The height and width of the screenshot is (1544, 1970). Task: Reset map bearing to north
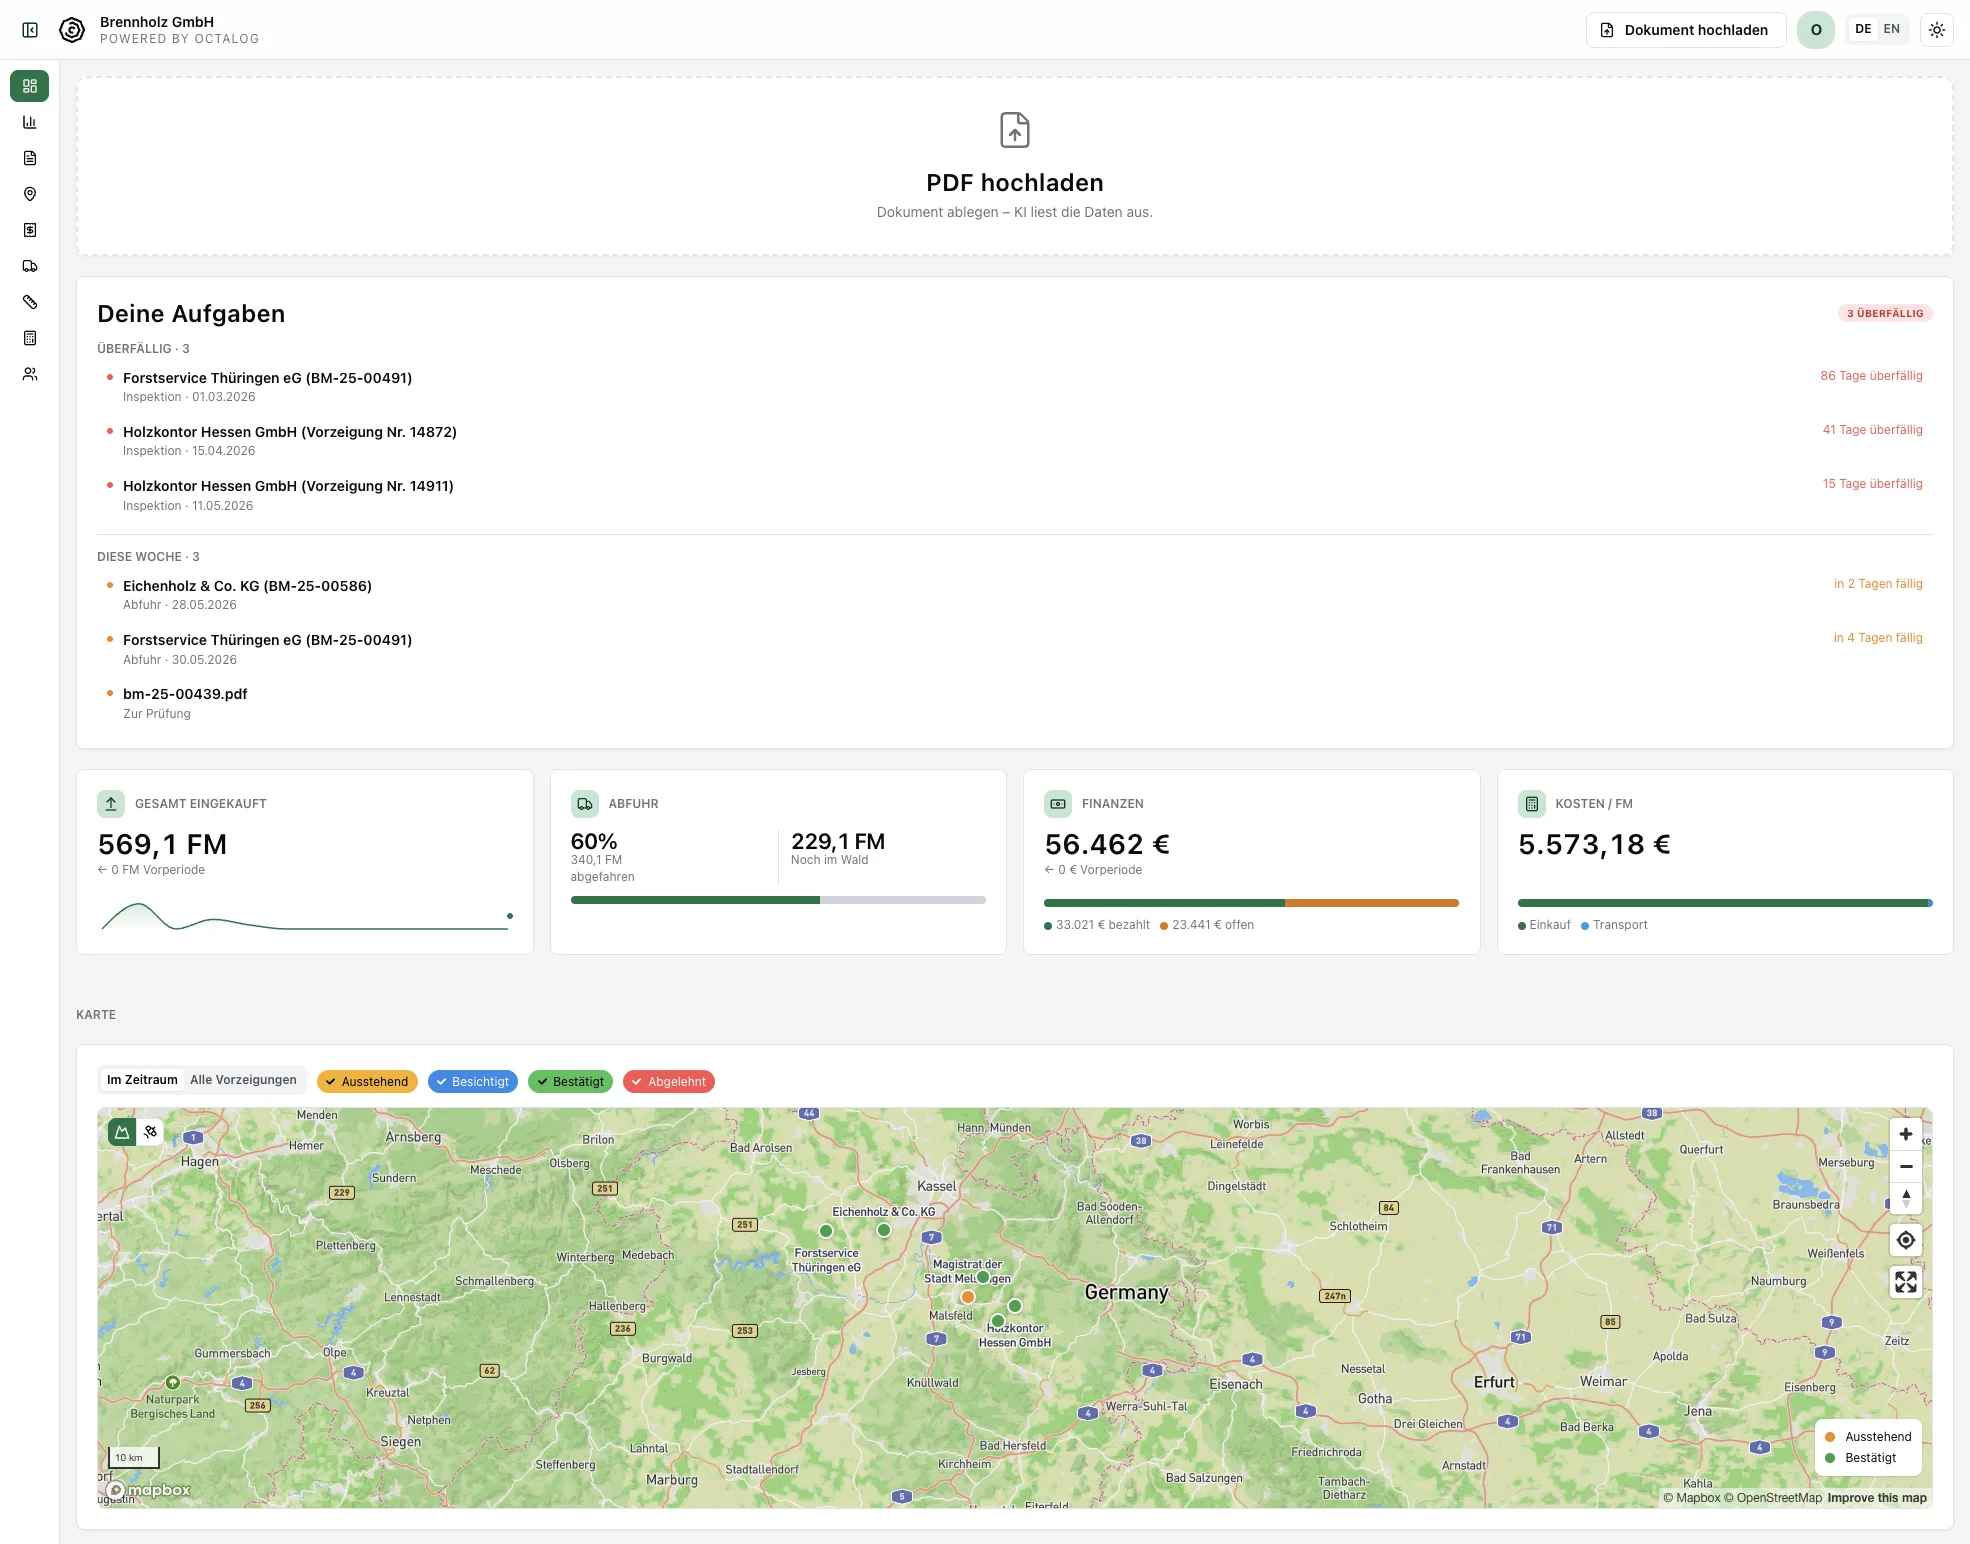click(1906, 1198)
